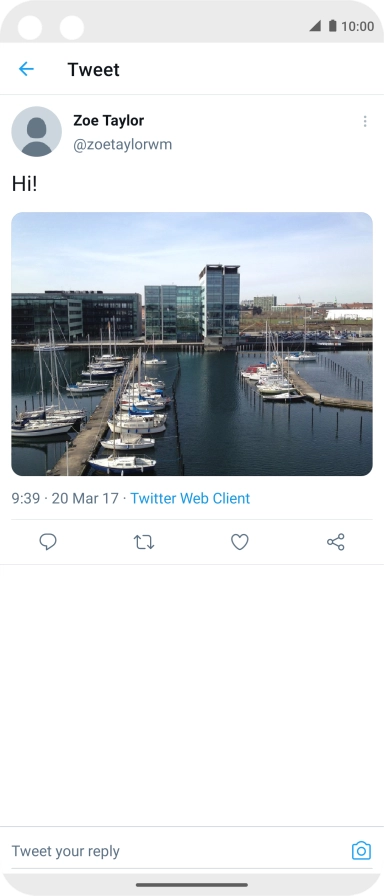Open the marina photo attached to the tweet

click(x=192, y=344)
